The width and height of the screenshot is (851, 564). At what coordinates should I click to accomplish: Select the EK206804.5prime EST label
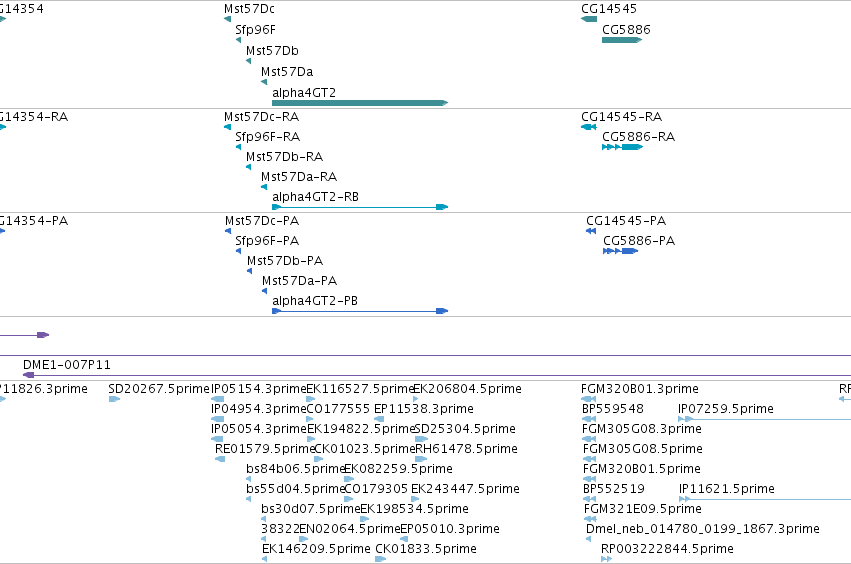click(467, 389)
